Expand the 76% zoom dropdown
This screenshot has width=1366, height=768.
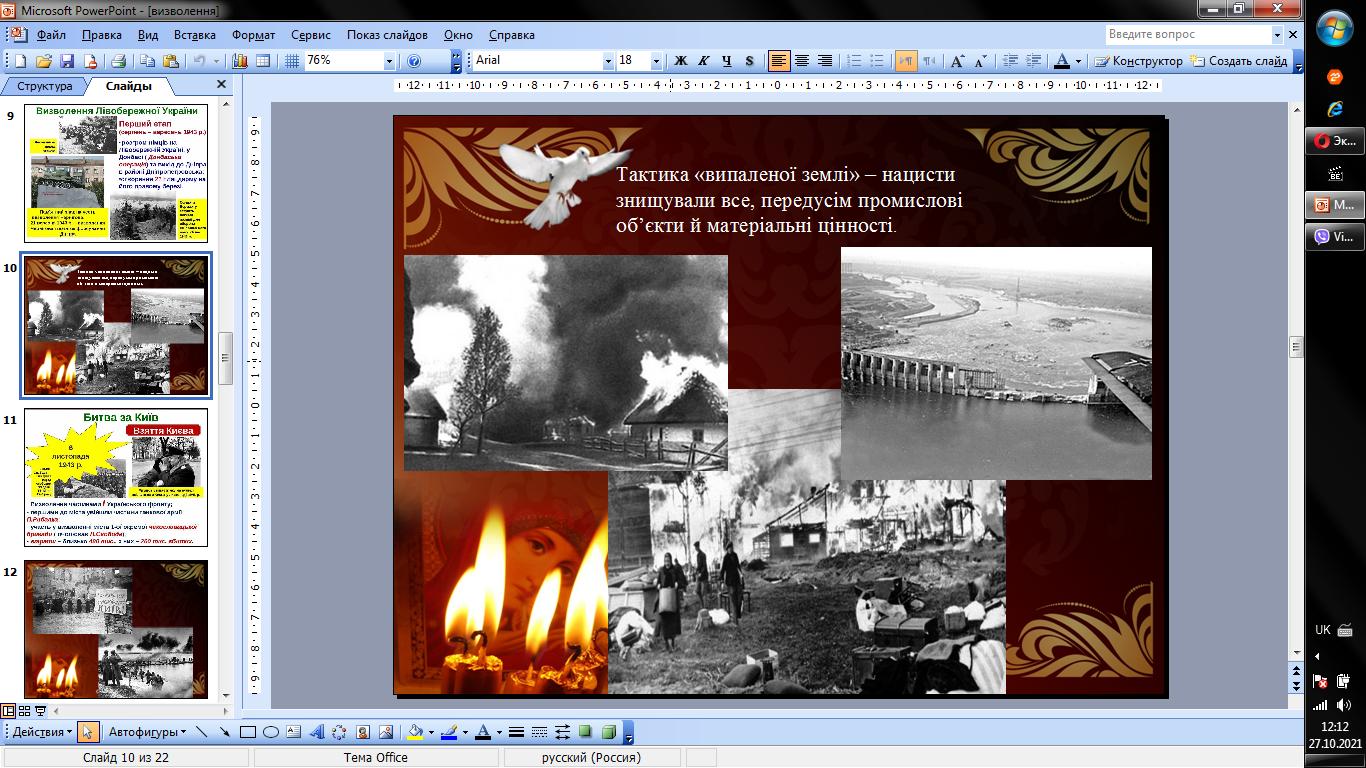tap(389, 61)
